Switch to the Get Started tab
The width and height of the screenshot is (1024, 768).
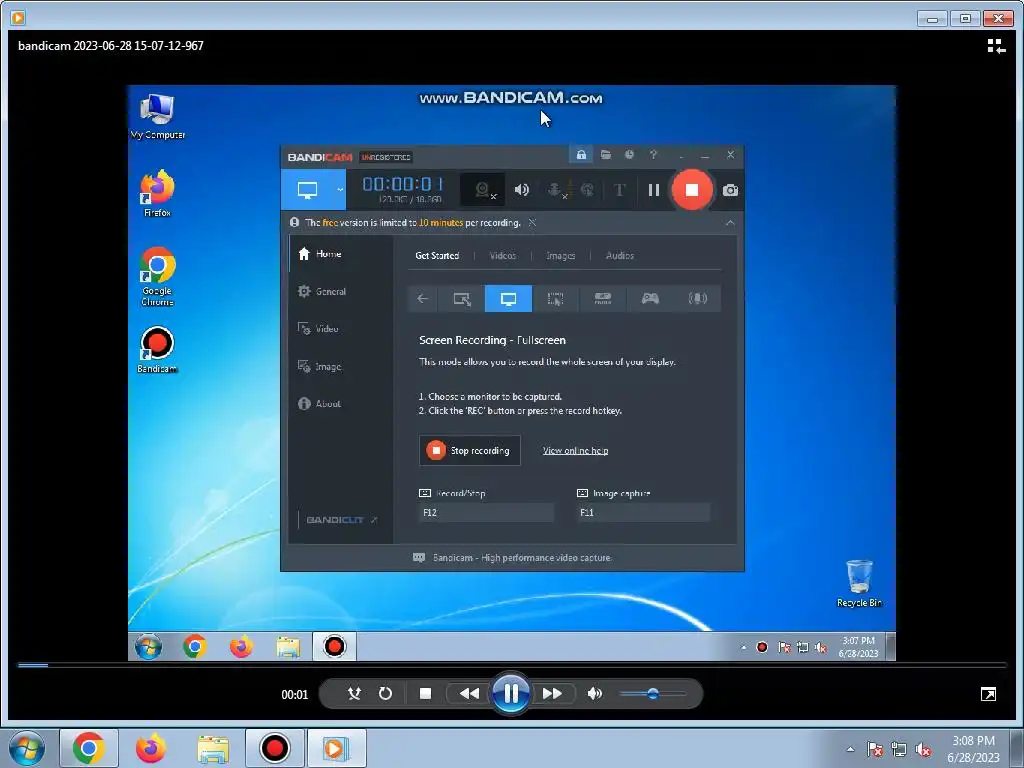(437, 255)
